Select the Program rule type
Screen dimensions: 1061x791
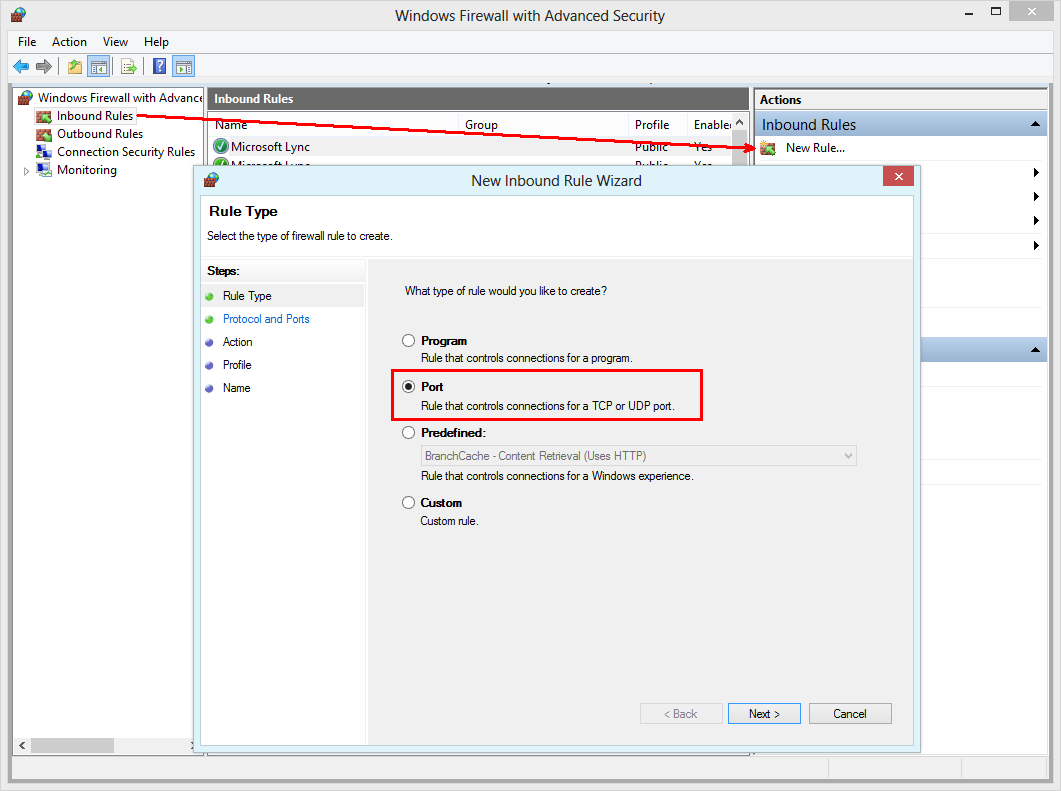pyautogui.click(x=408, y=340)
